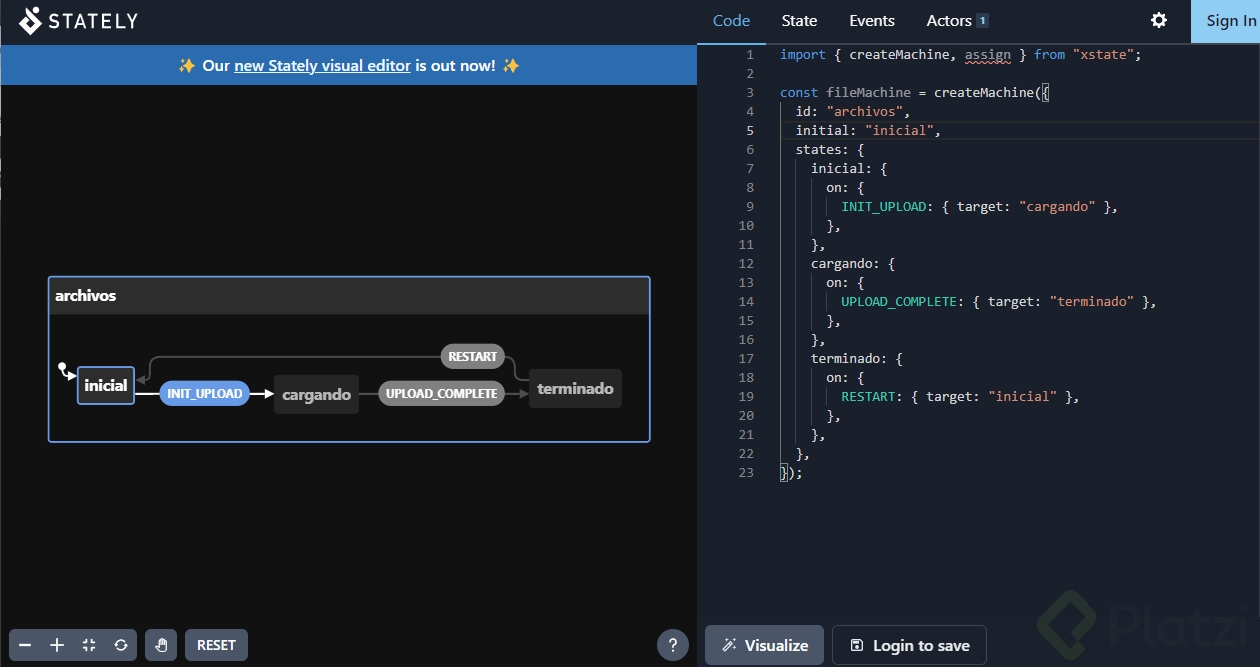Open the new Stately visual editor link
Screen dimensions: 1260x667
tap(322, 65)
